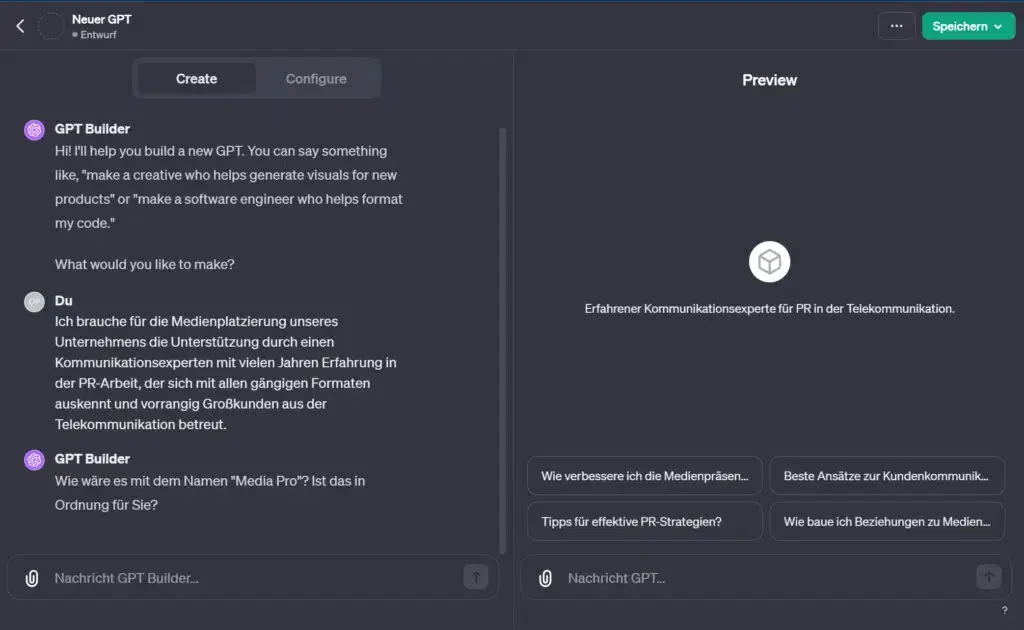The height and width of the screenshot is (630, 1024).
Task: Click the 'Neuer GPT' title
Action: (102, 20)
